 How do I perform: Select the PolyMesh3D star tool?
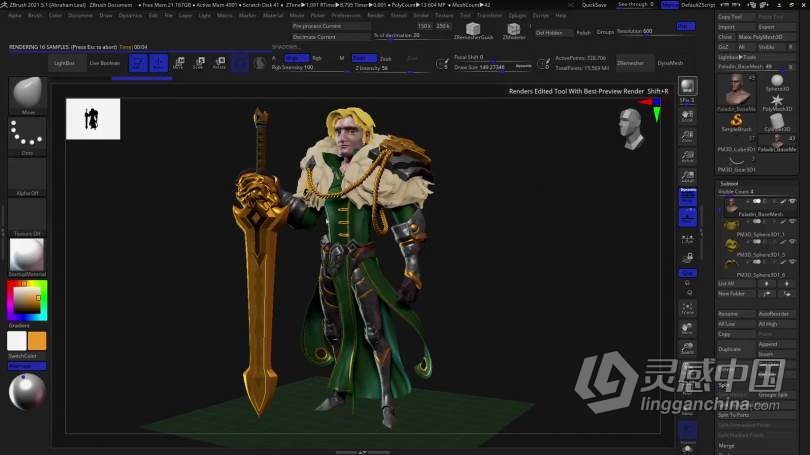pyautogui.click(x=777, y=102)
